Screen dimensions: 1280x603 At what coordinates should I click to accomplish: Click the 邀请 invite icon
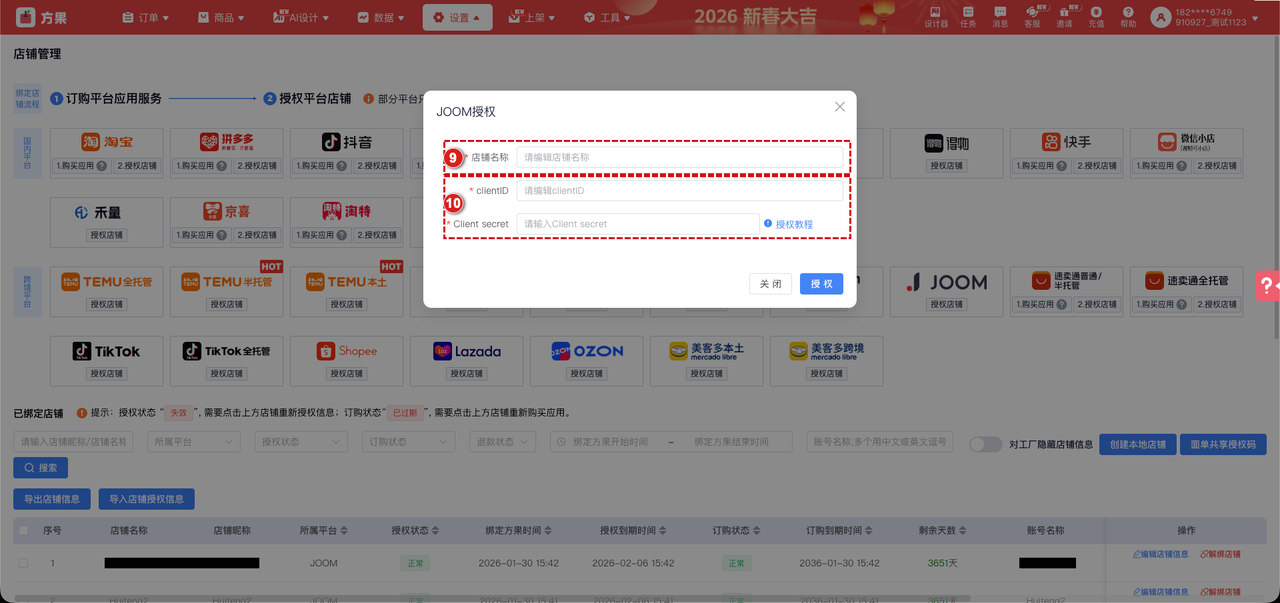coord(1064,17)
